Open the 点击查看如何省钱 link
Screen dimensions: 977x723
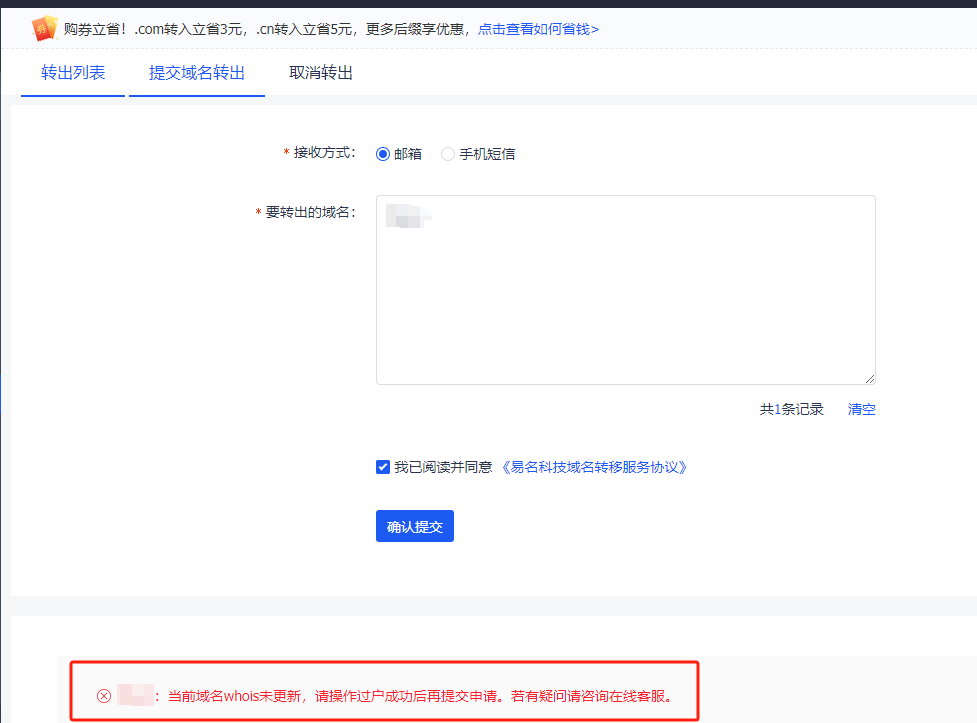click(x=538, y=29)
